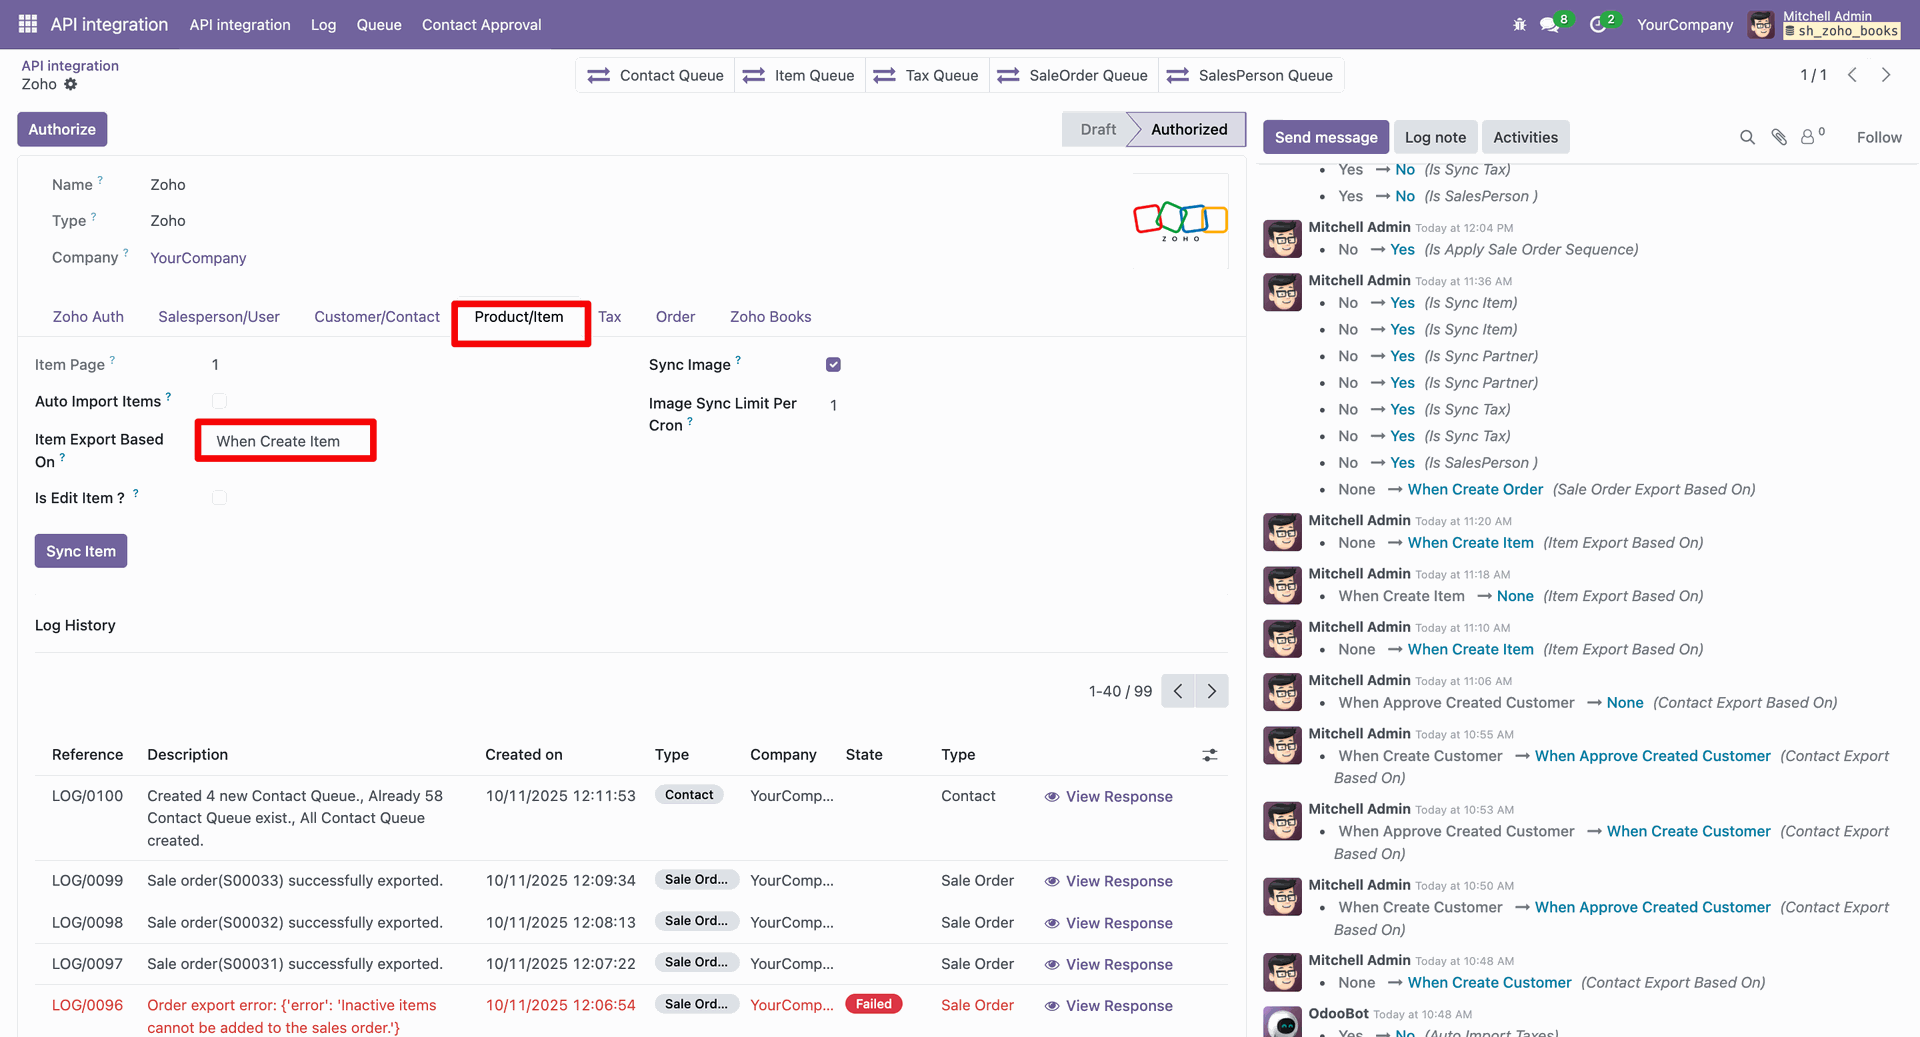View Response for LOG/0097
The height and width of the screenshot is (1037, 1920).
[1108, 964]
